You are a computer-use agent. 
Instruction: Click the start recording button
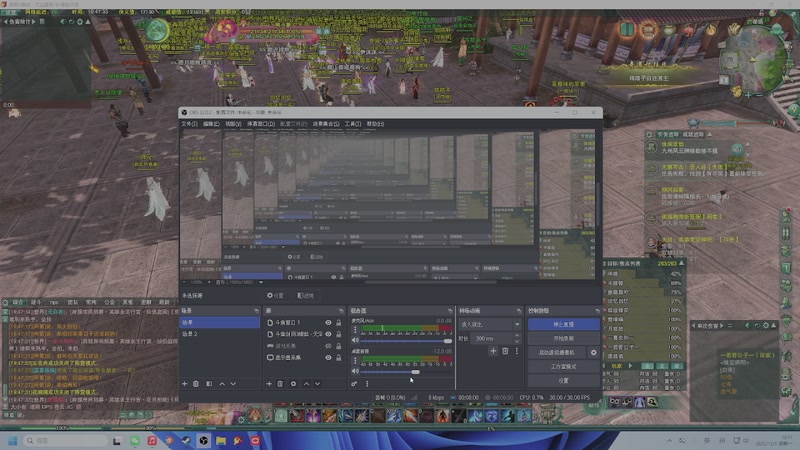point(564,338)
